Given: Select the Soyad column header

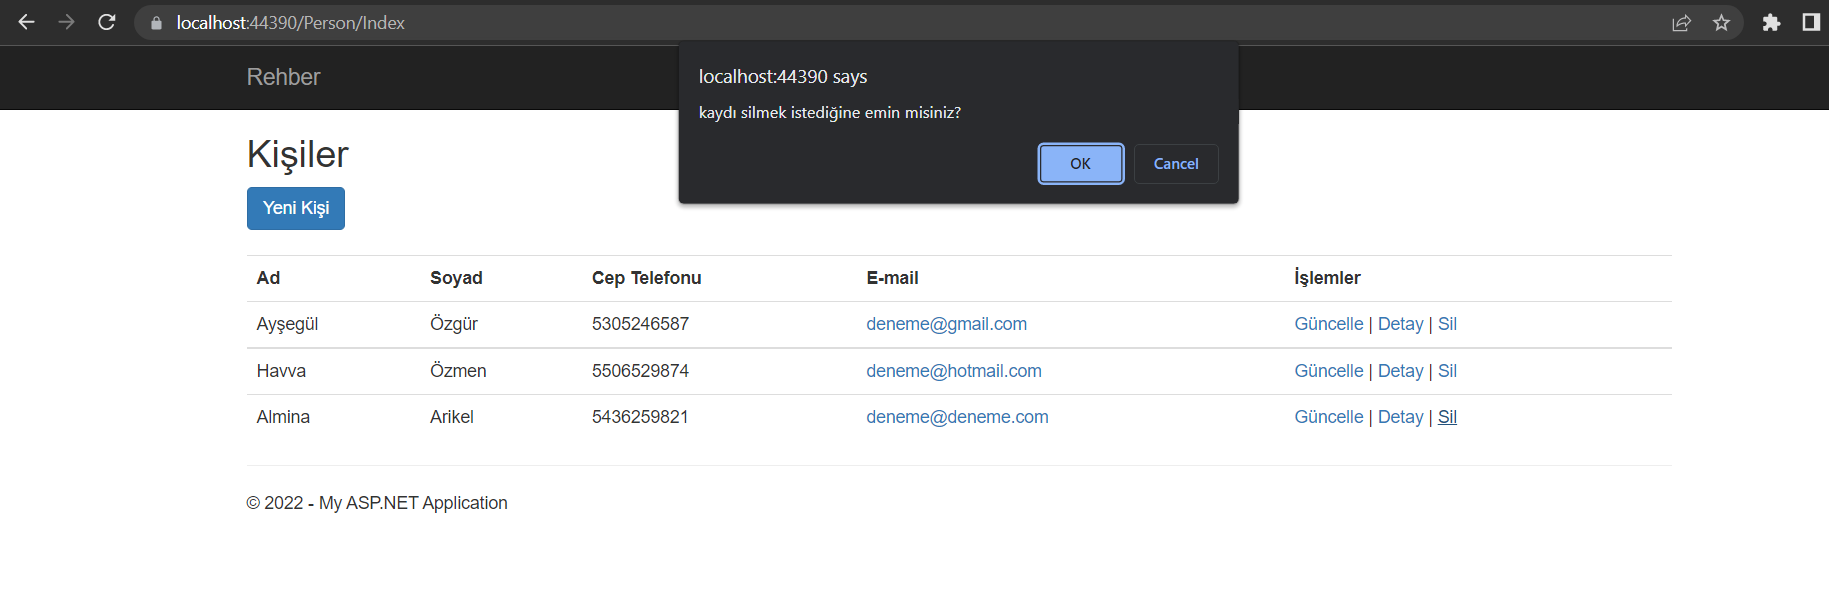Looking at the screenshot, I should [x=456, y=278].
